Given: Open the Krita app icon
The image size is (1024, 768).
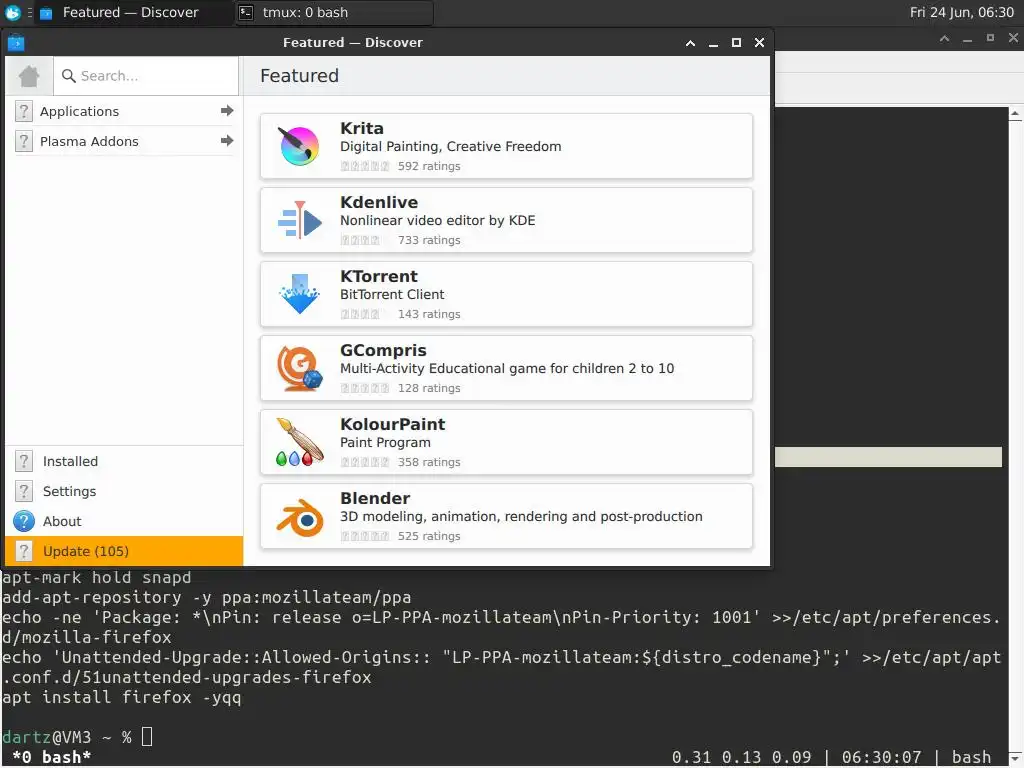Looking at the screenshot, I should point(299,146).
